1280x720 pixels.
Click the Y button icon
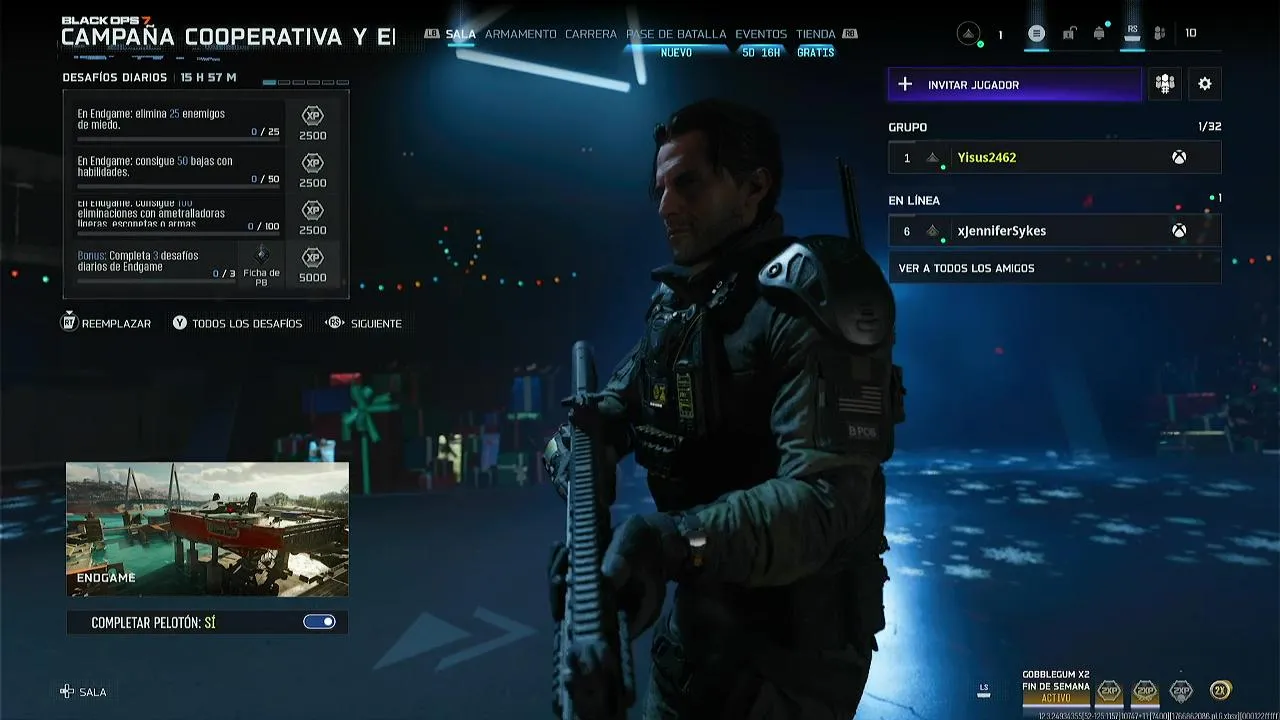click(x=180, y=323)
